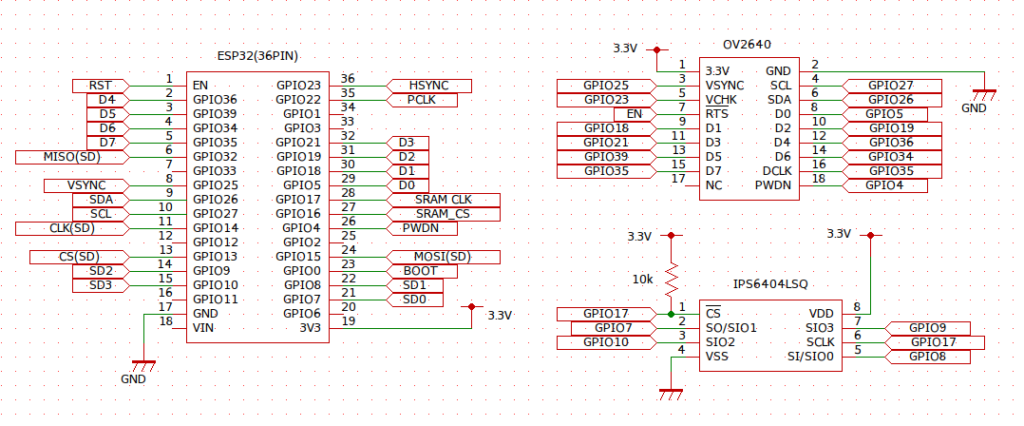
Task: Click the GPIO26 label on OV2640 SDA
Action: [x=892, y=100]
